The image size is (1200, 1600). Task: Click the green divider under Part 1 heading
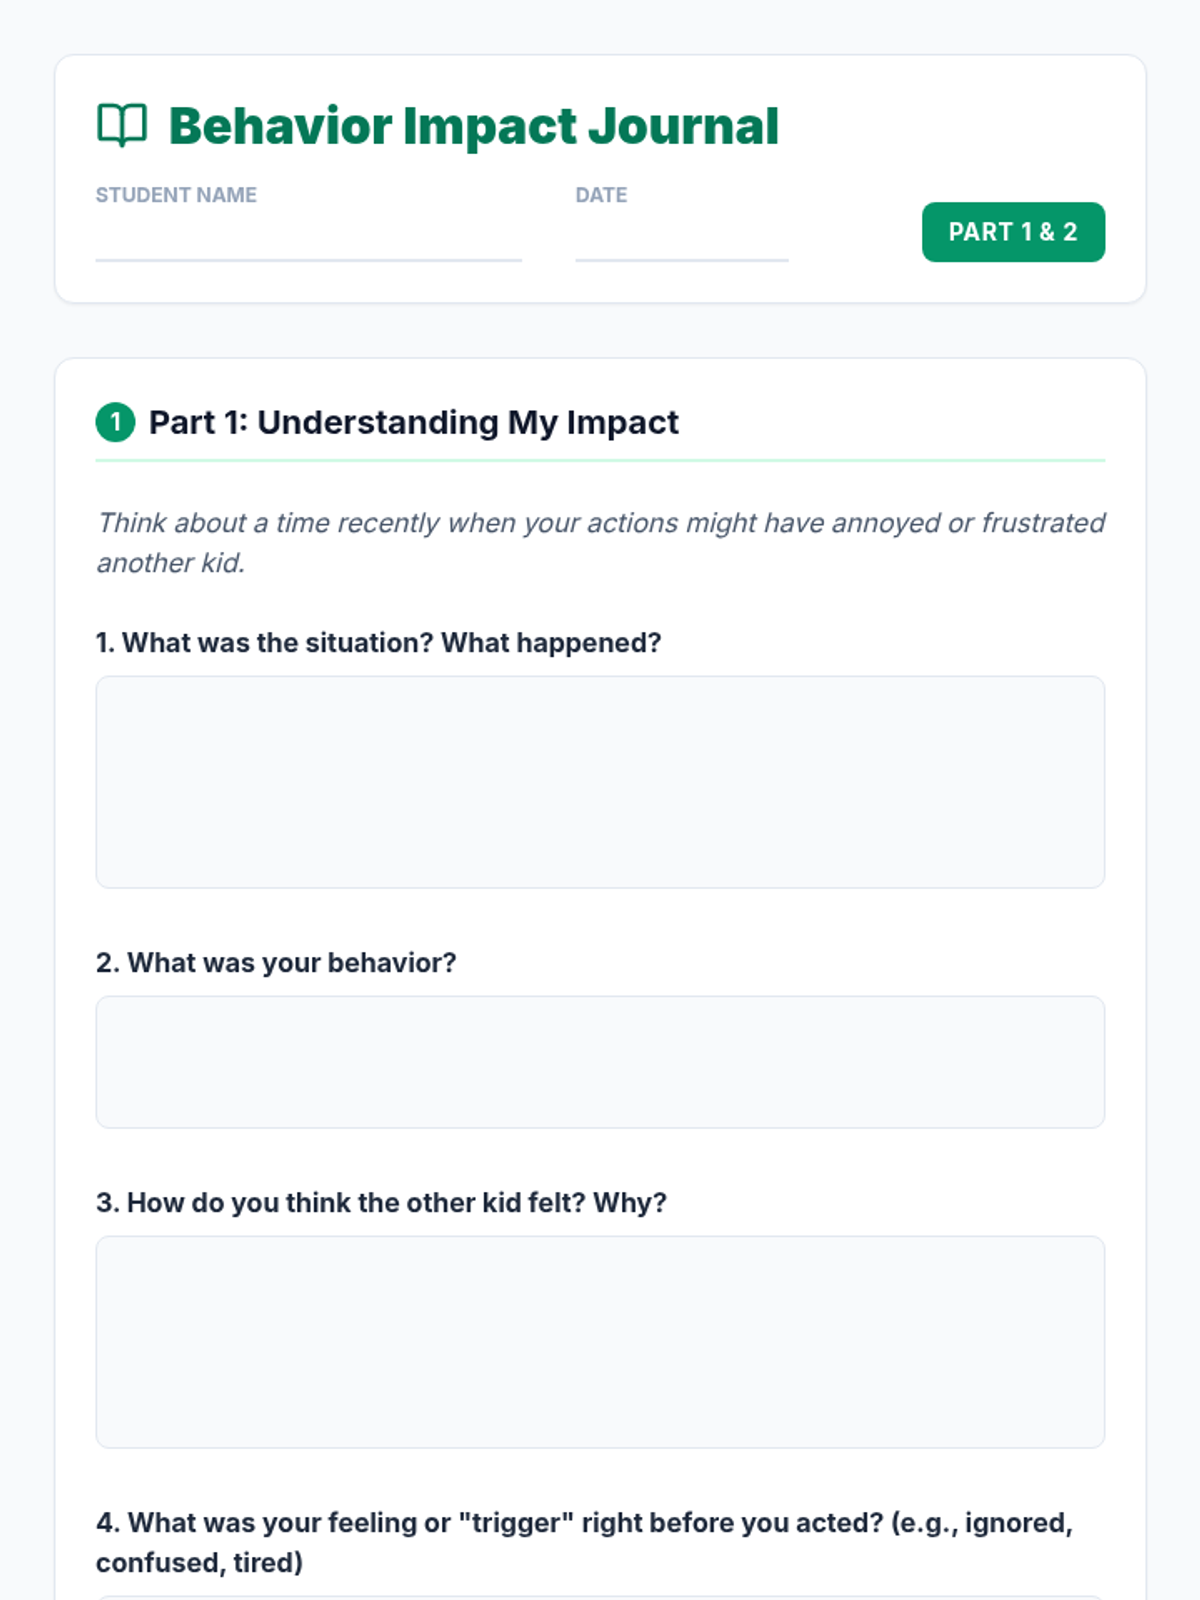(600, 461)
